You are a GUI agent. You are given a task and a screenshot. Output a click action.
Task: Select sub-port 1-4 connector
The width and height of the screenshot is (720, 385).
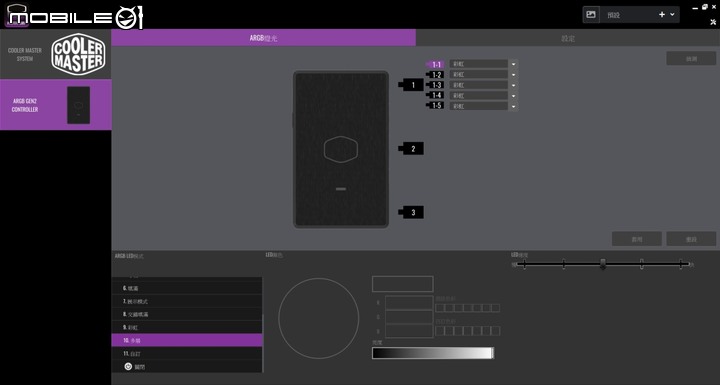[x=435, y=95]
